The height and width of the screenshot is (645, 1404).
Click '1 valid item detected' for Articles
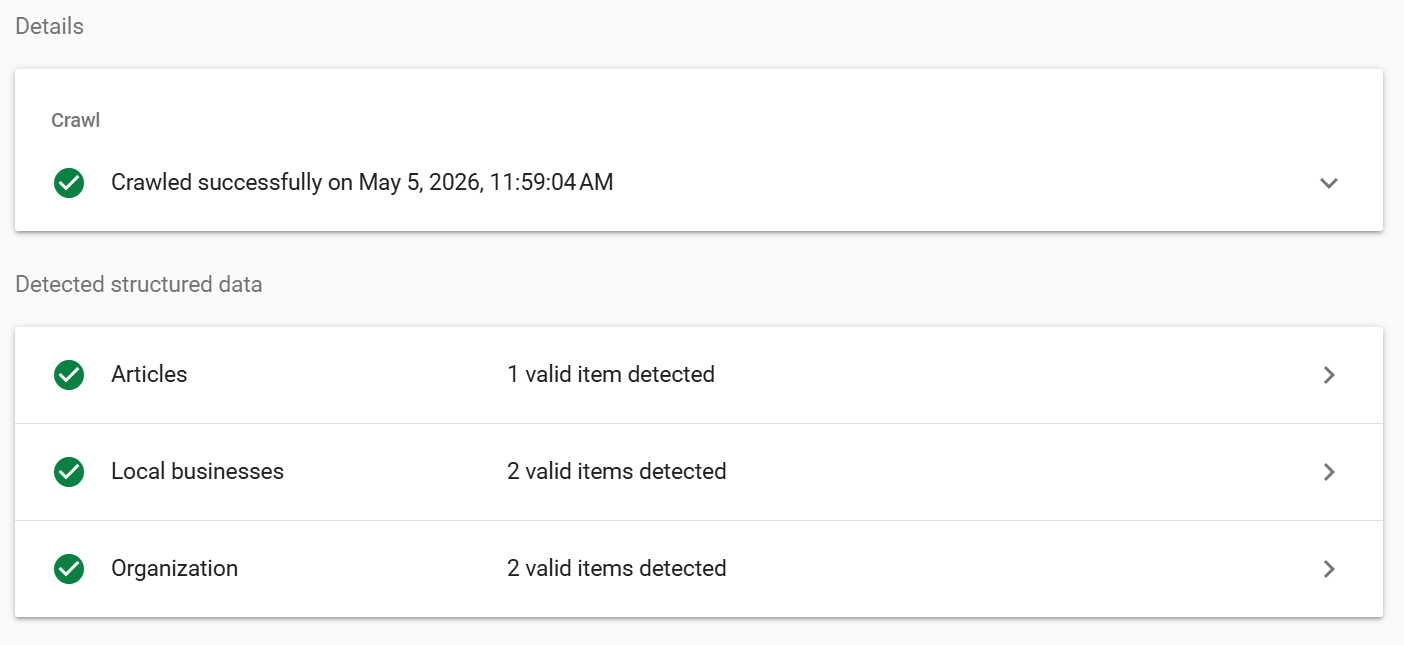coord(611,375)
